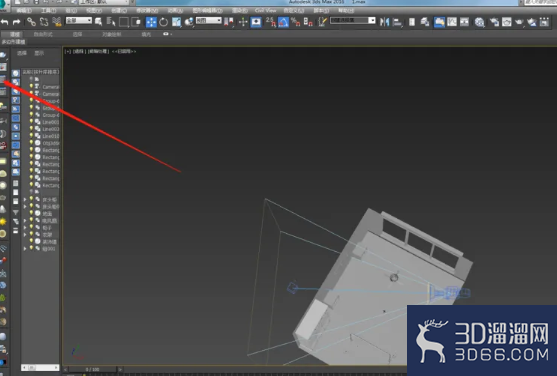Click the Use Pivot Point Center icon
The width and height of the screenshot is (557, 376).
click(229, 22)
